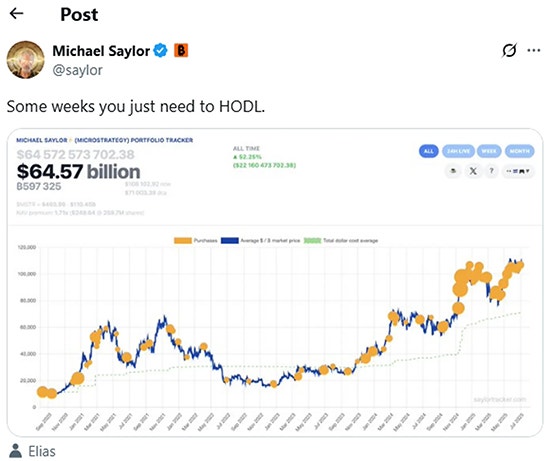Toggle the green dollar cost average legend
550x461 pixels.
click(x=312, y=241)
